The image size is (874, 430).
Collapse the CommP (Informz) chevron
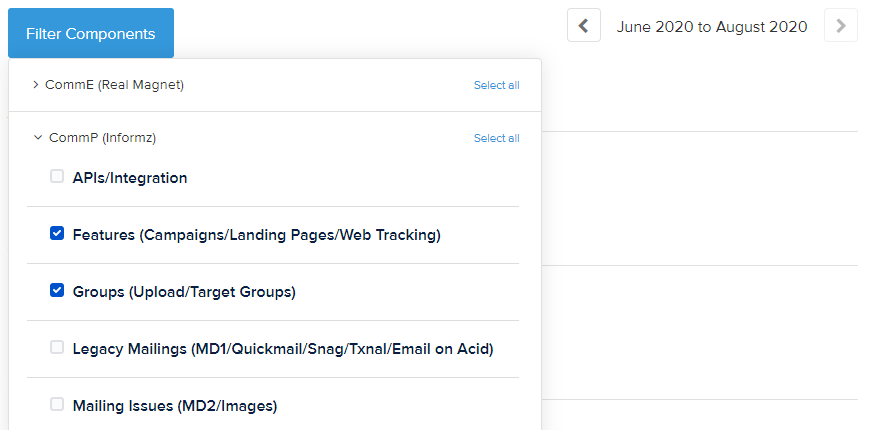[38, 138]
